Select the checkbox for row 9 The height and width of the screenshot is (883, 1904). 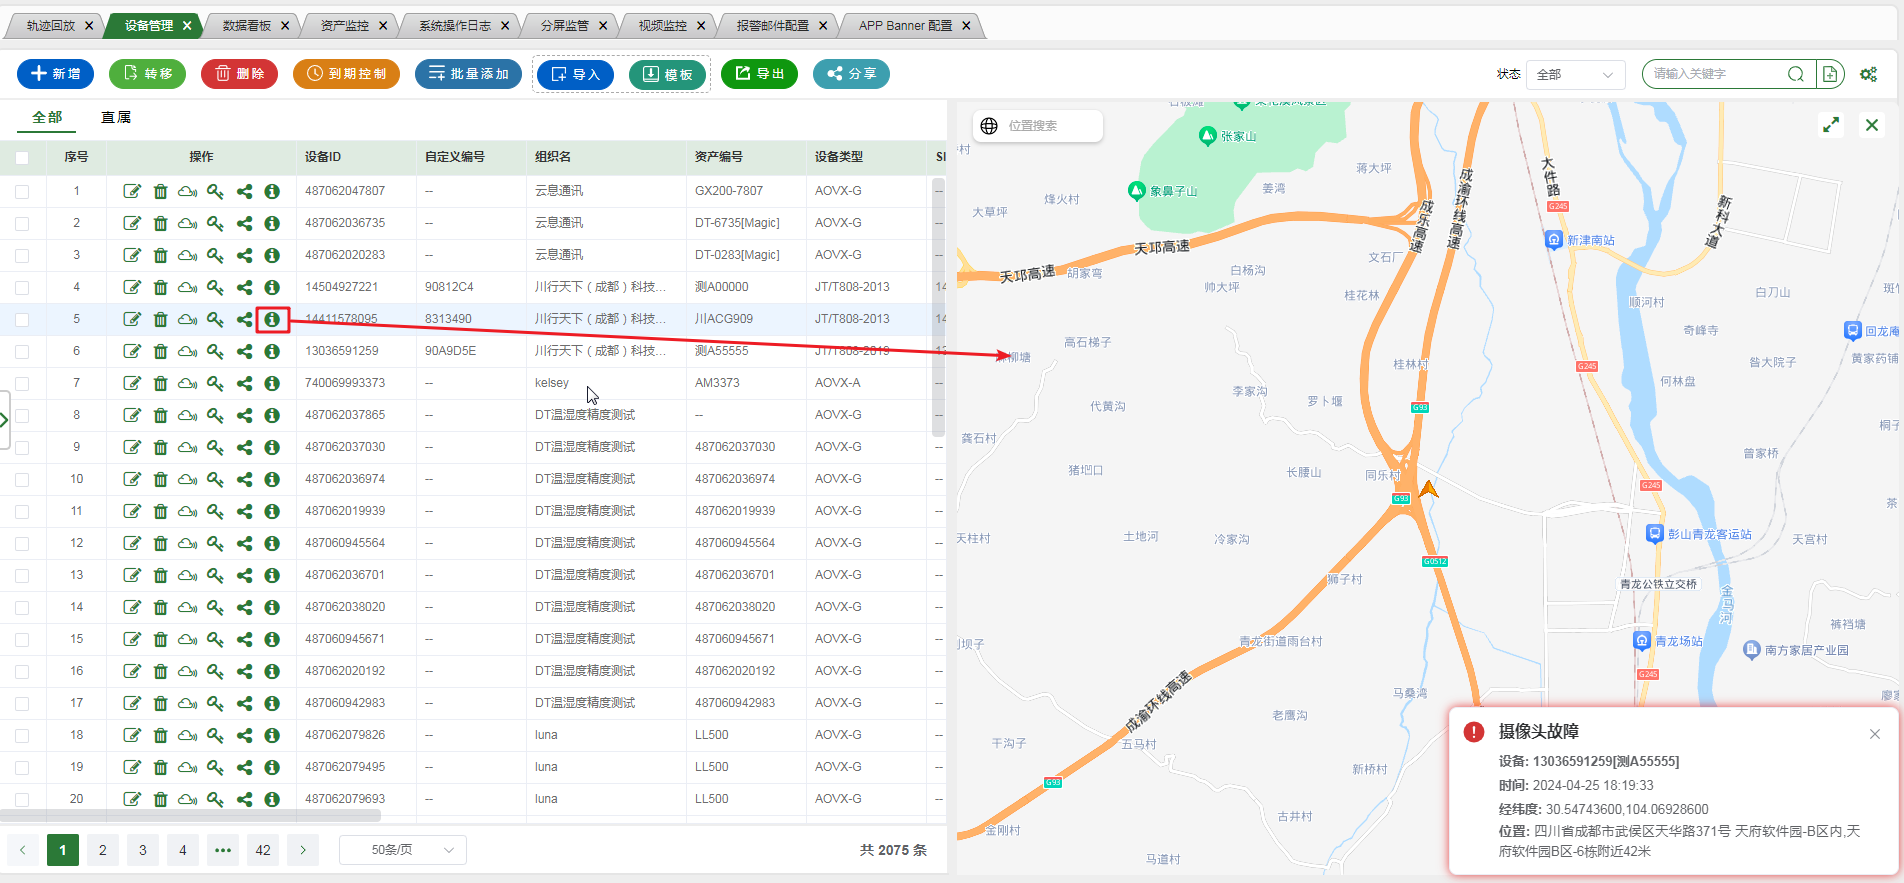click(x=22, y=447)
